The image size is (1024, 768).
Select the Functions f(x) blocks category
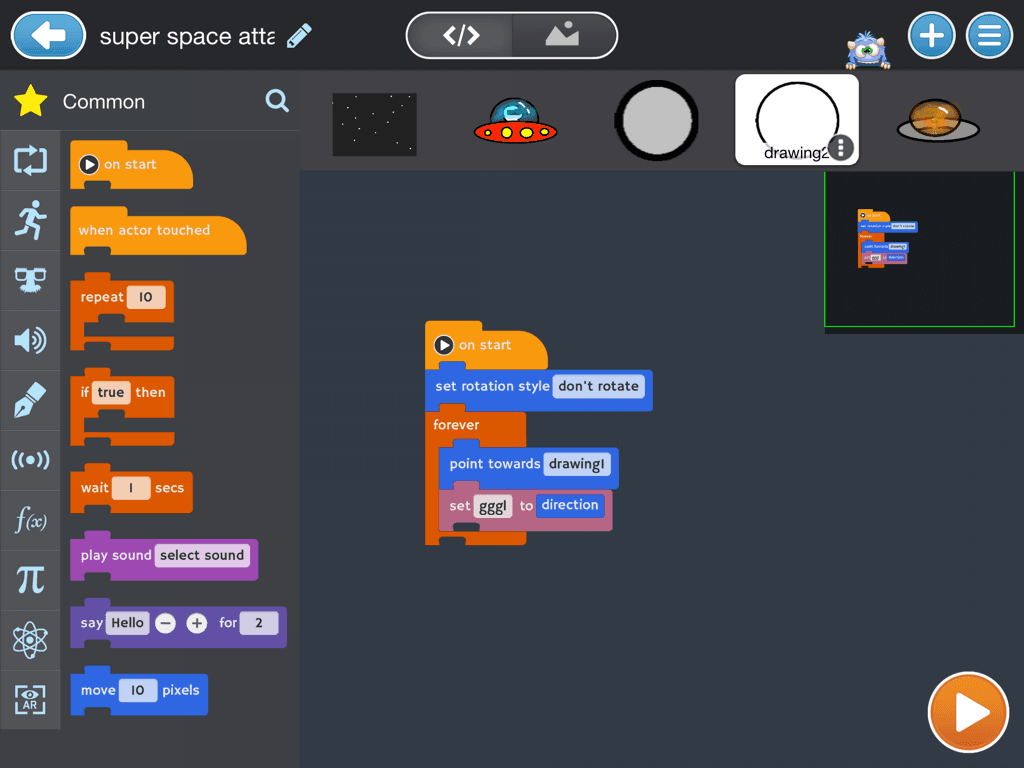[31, 521]
